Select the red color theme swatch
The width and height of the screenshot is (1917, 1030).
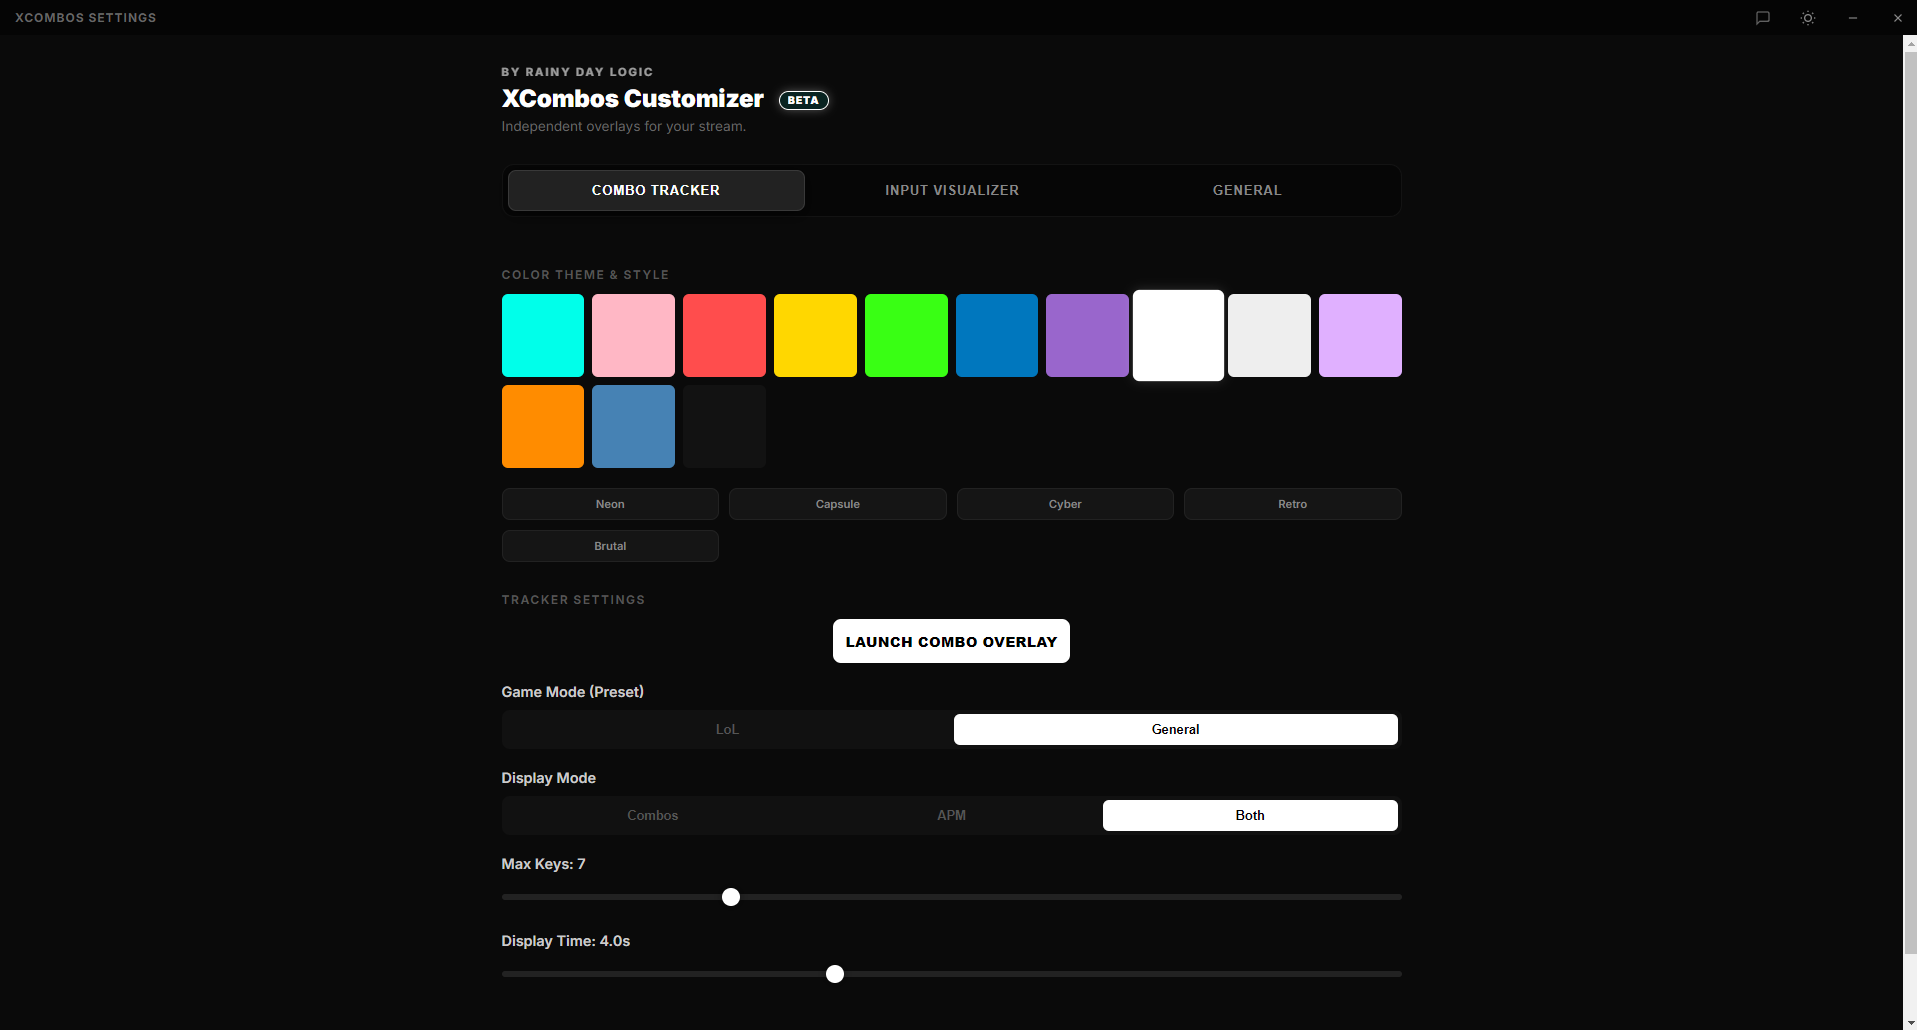click(x=724, y=335)
